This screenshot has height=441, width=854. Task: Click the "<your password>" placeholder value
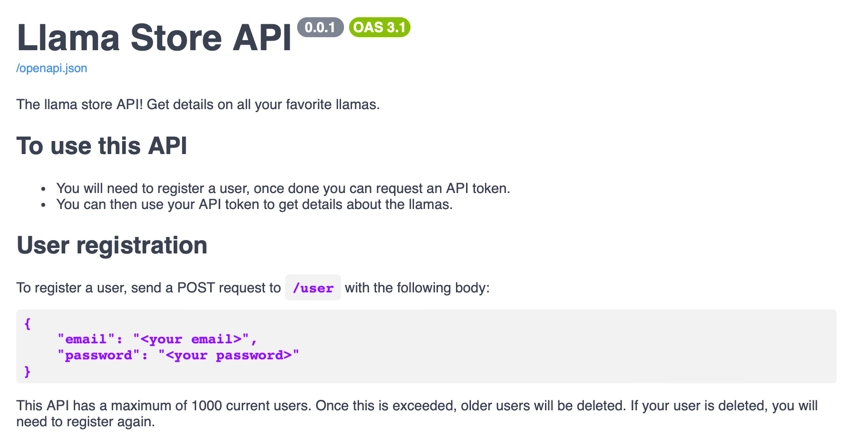pyautogui.click(x=228, y=355)
